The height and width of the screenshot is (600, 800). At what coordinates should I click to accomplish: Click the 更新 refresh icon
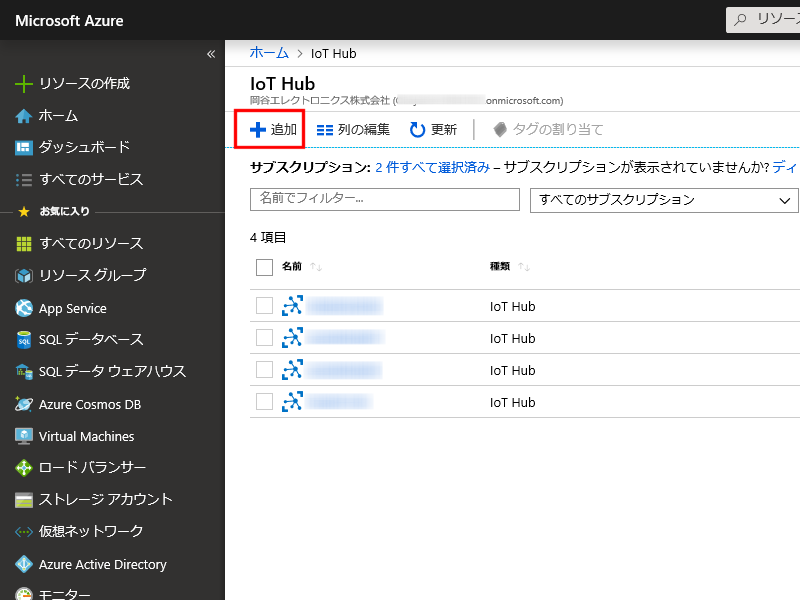tap(418, 129)
